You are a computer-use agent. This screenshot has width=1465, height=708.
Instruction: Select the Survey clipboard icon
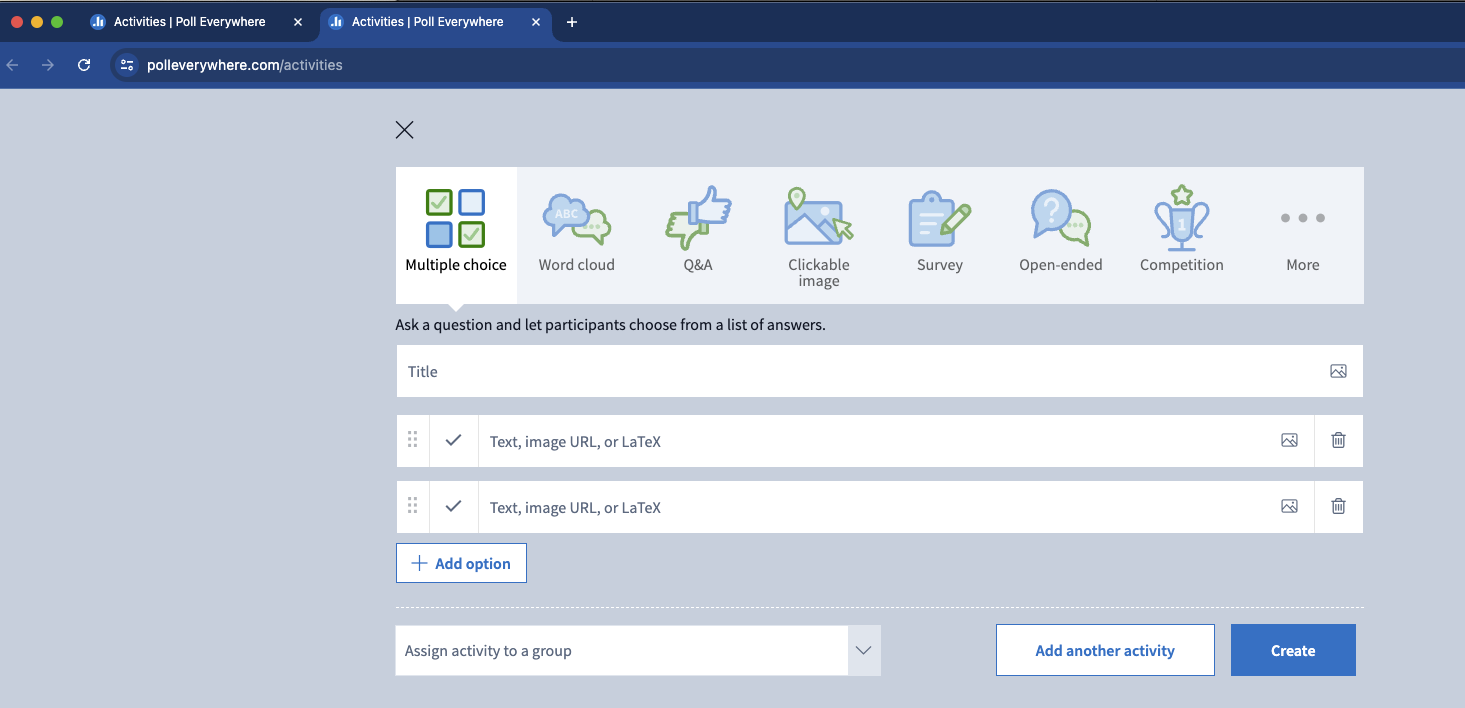(x=939, y=218)
